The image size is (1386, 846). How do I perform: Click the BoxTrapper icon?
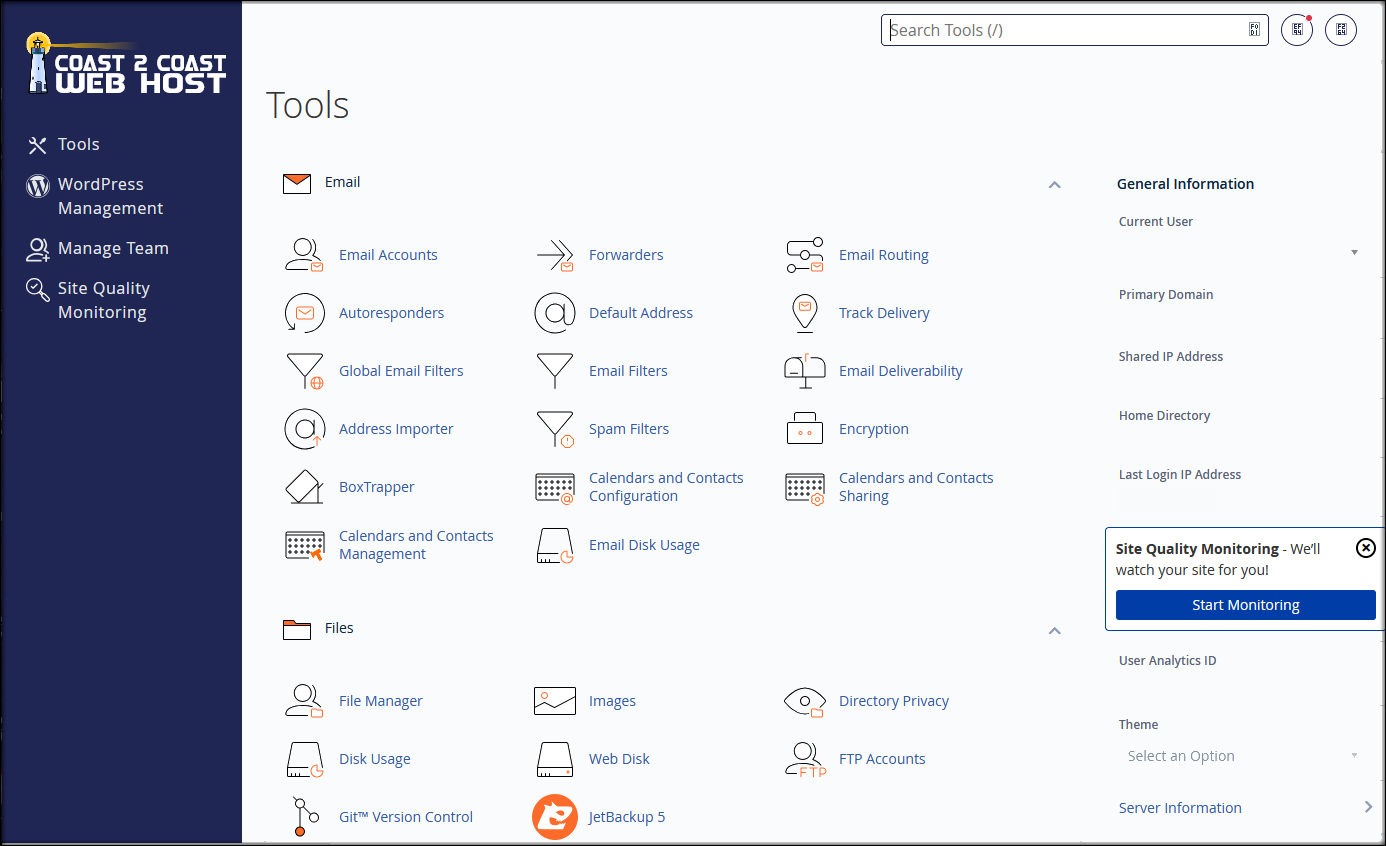[304, 487]
